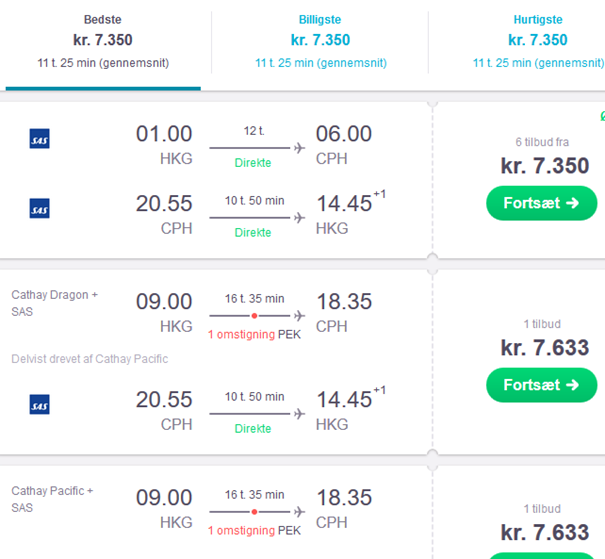This screenshot has width=605, height=559.
Task: Click red stopover dot on Cathay Dragon flight
Action: click(x=254, y=316)
